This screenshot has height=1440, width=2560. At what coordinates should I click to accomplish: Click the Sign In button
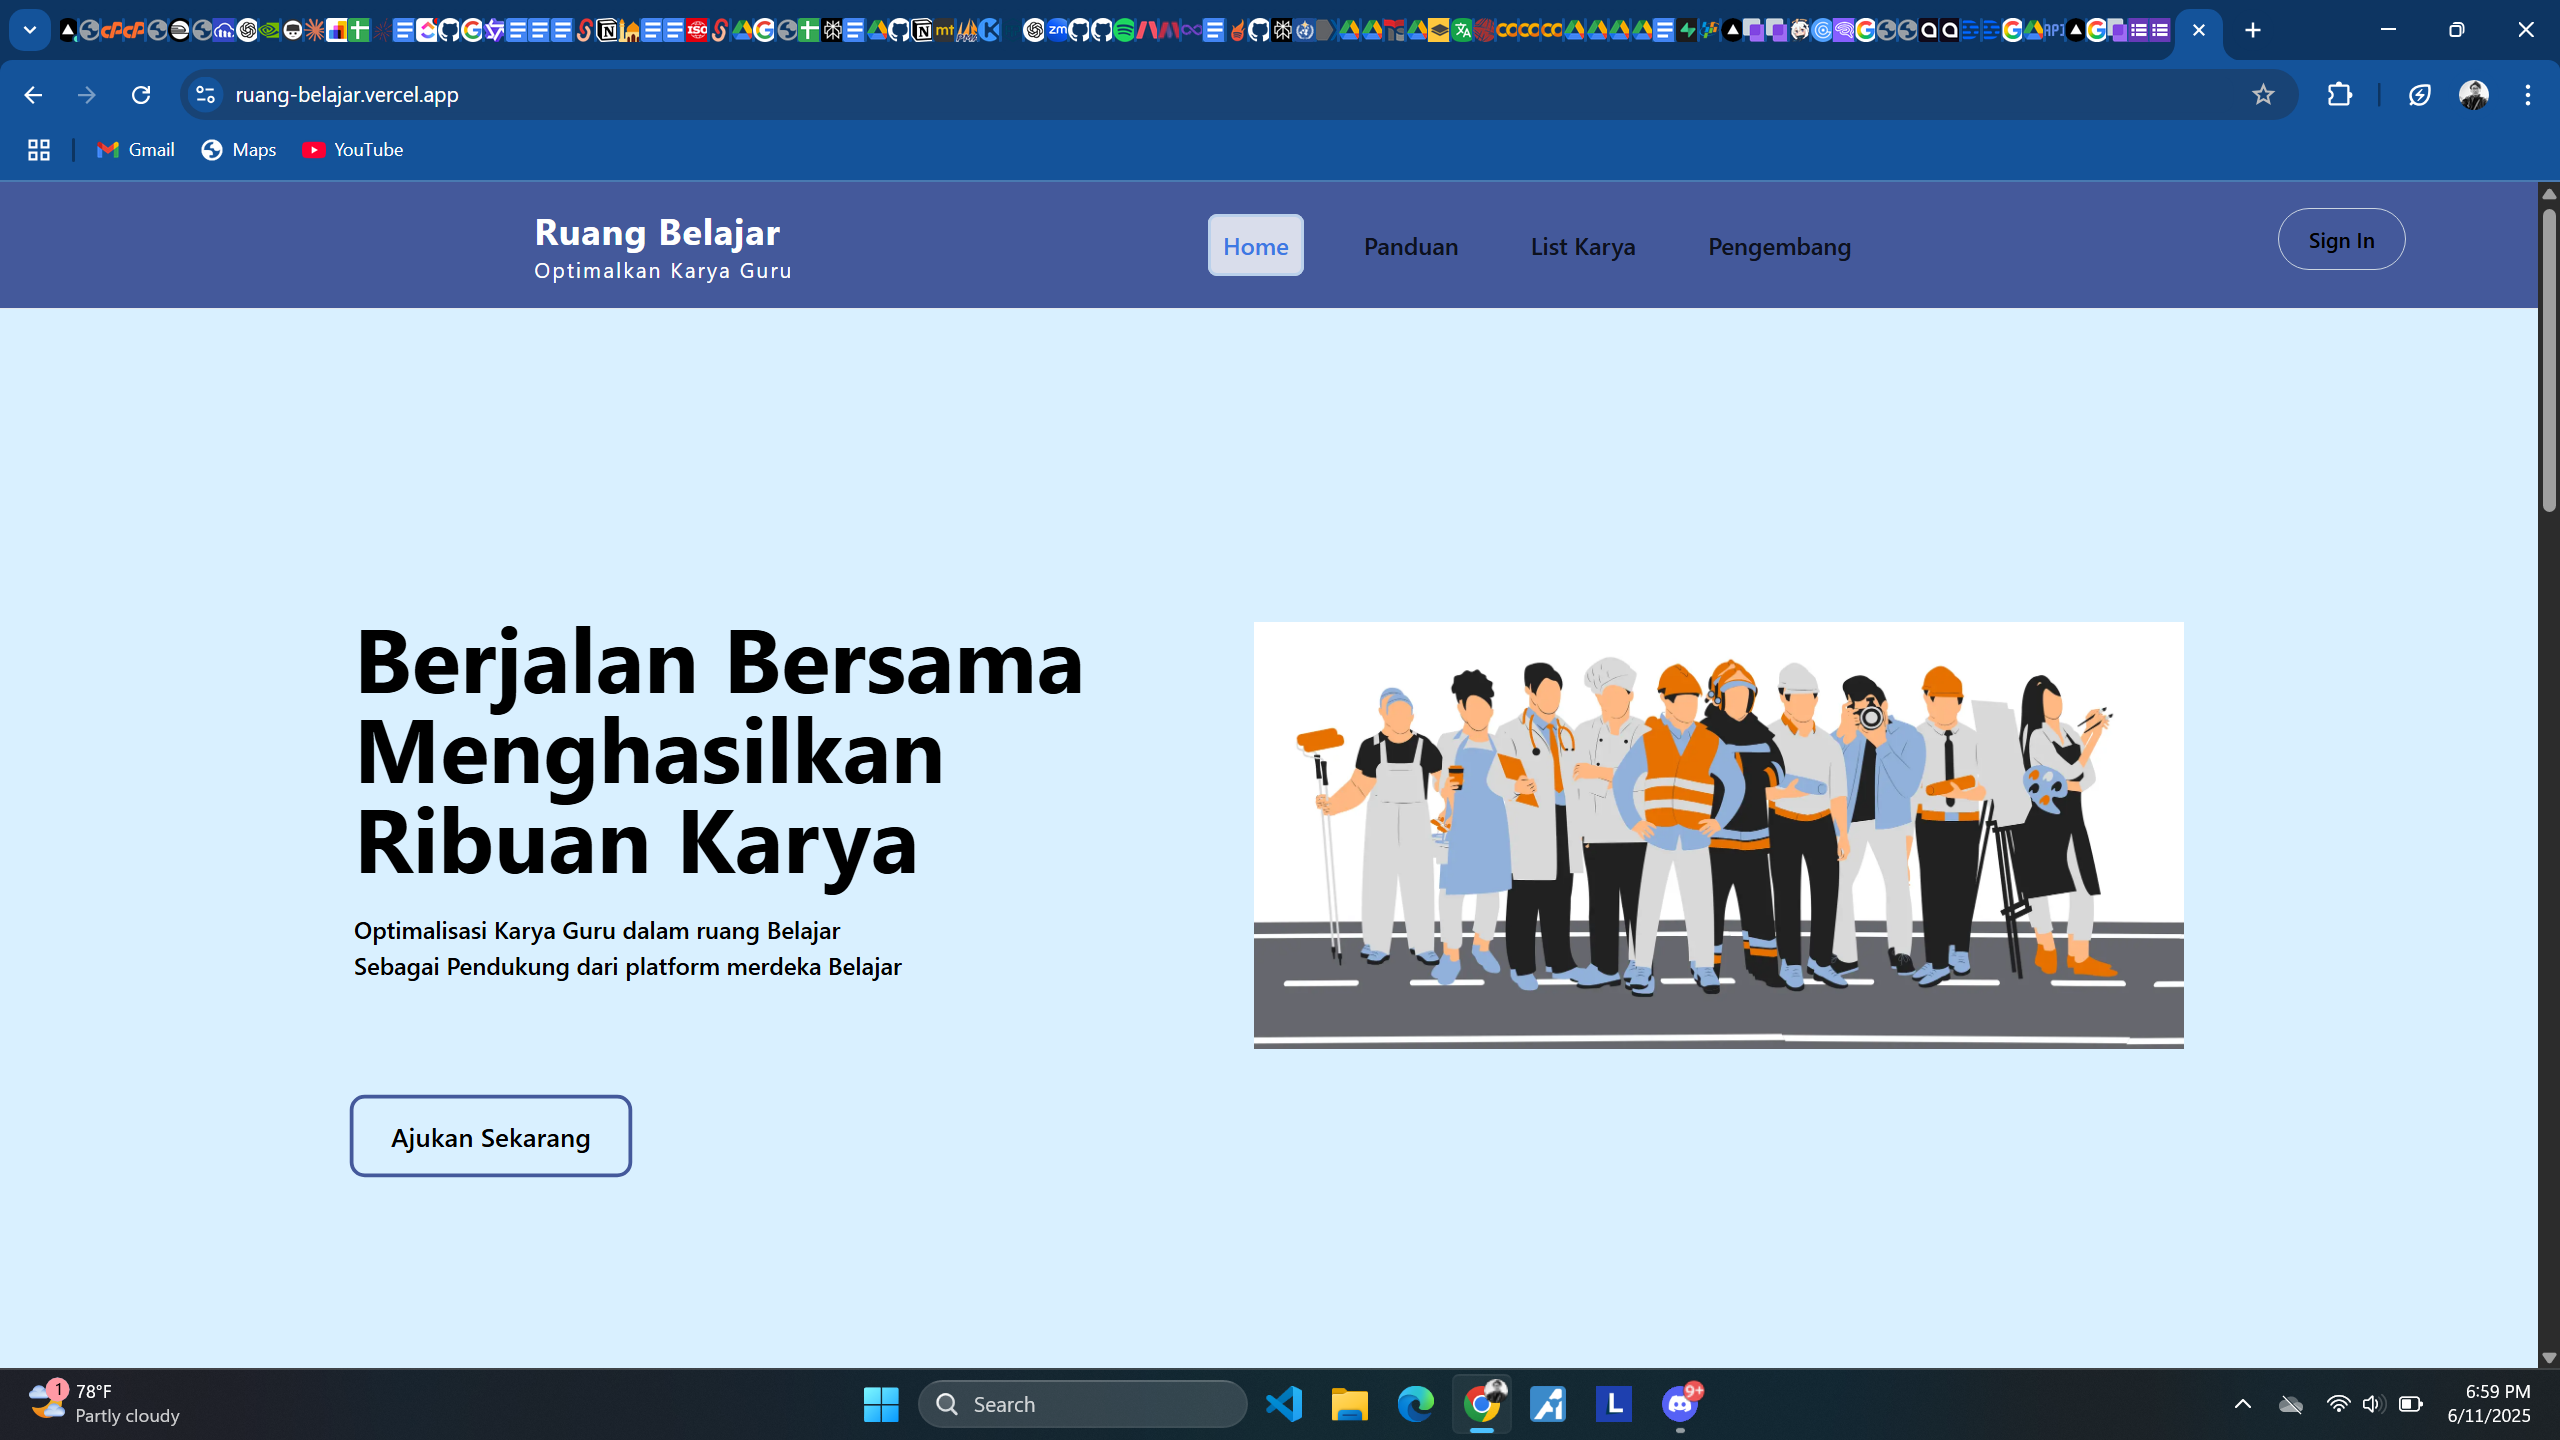pos(2340,240)
